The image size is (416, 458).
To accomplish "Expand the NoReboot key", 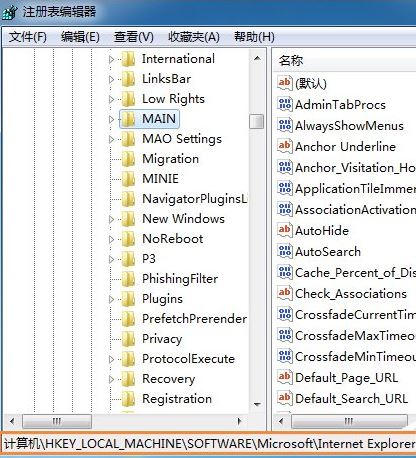I will tap(111, 239).
